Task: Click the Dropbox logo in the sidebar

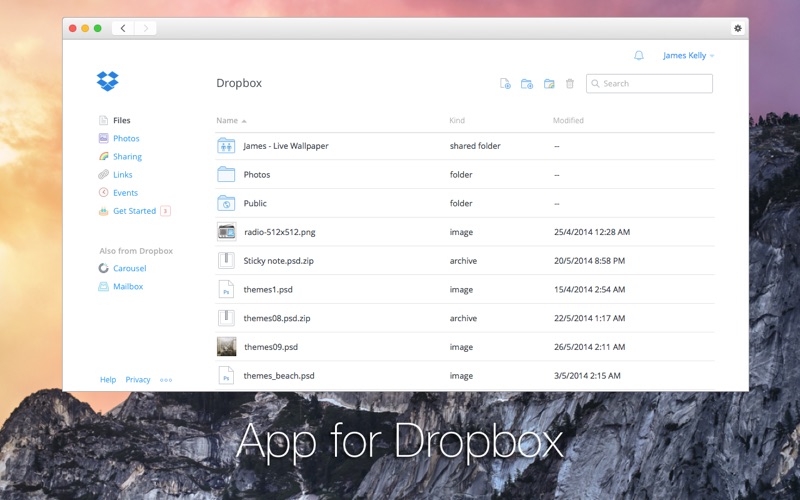Action: (108, 82)
